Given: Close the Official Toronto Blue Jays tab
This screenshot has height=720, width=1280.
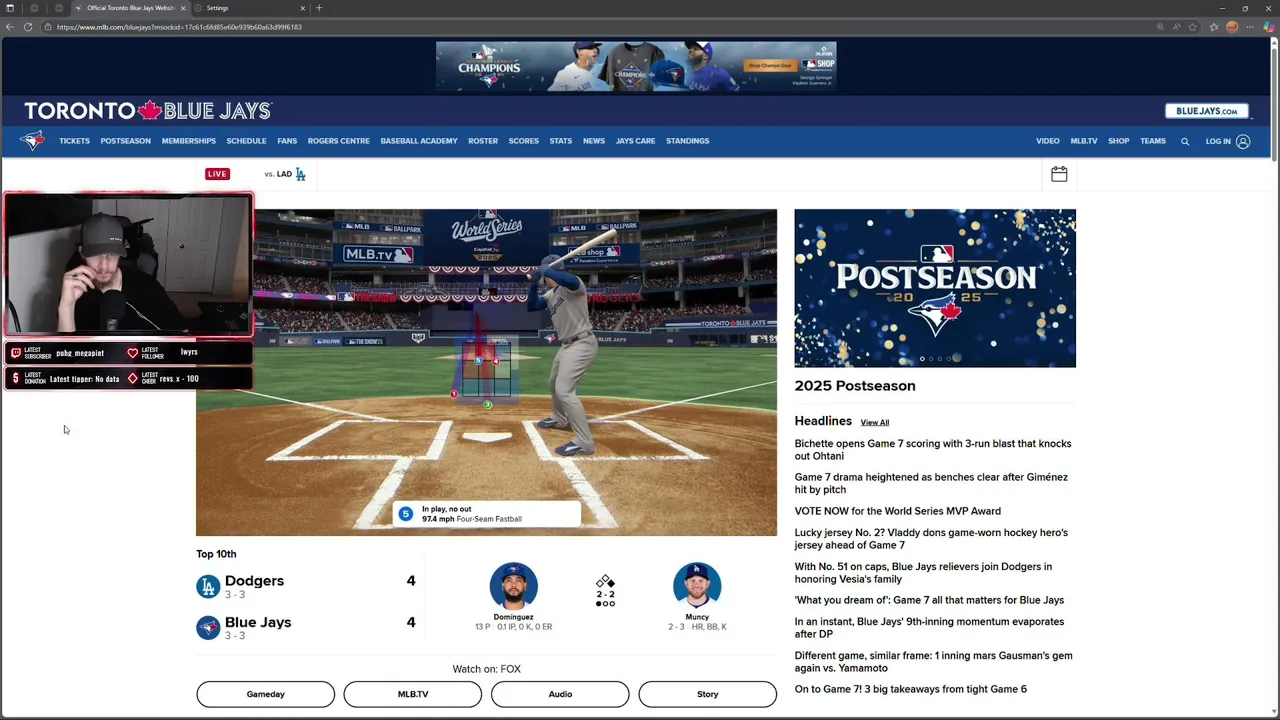Looking at the screenshot, I should 183,8.
